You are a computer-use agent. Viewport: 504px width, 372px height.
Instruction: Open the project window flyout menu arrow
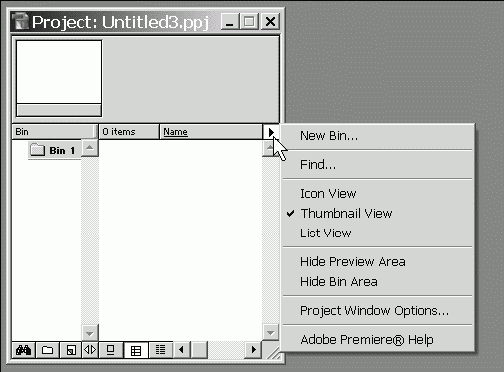pyautogui.click(x=271, y=132)
